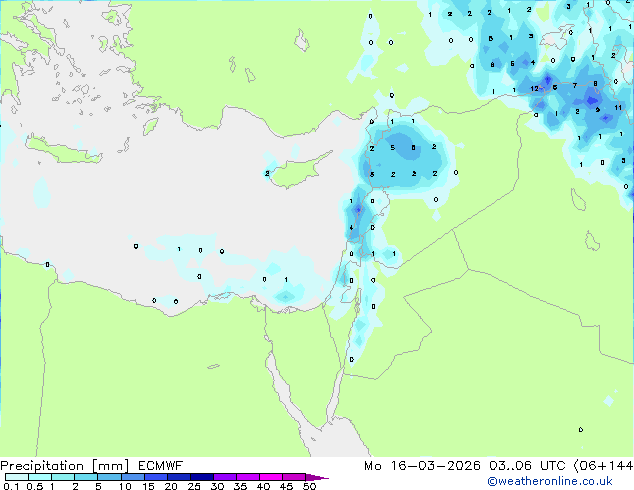Click the 'Mo 16-03-2026' date text
This screenshot has height=490, width=634.
pos(422,466)
